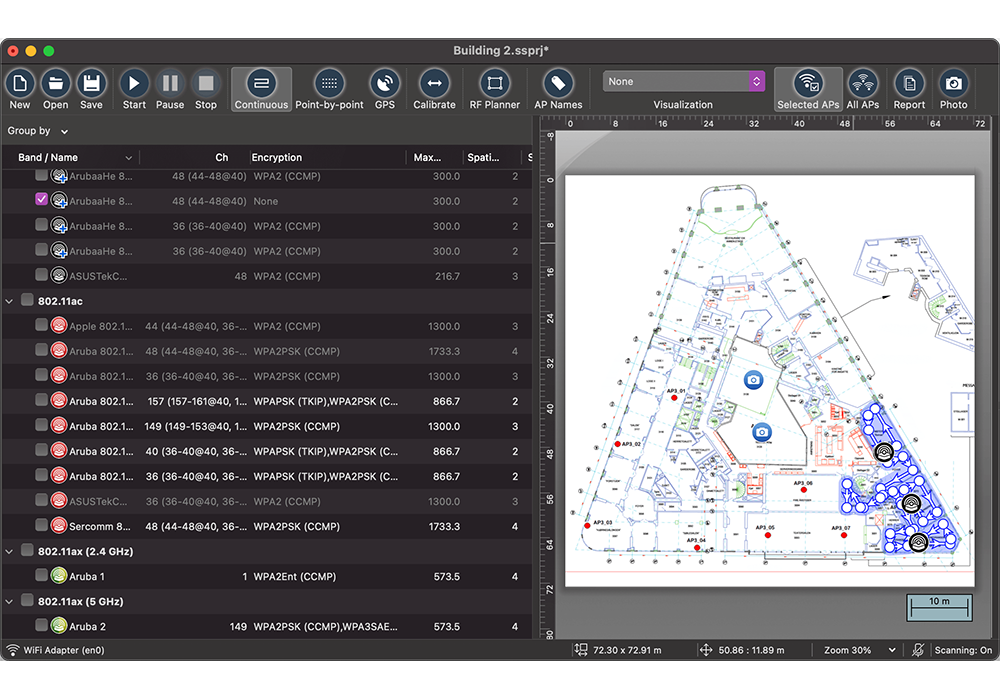The image size is (1000, 700).
Task: Select all APs in the 802.11ac group
Action: click(27, 300)
